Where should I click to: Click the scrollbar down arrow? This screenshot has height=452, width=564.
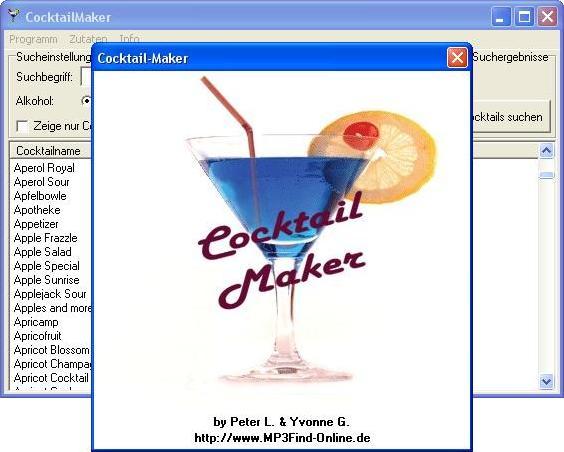(546, 381)
